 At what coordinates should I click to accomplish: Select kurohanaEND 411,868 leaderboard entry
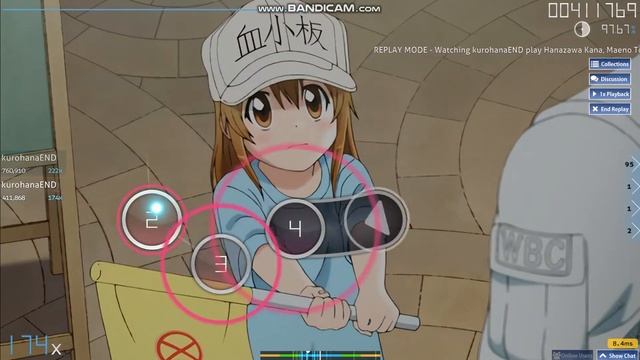pos(32,191)
